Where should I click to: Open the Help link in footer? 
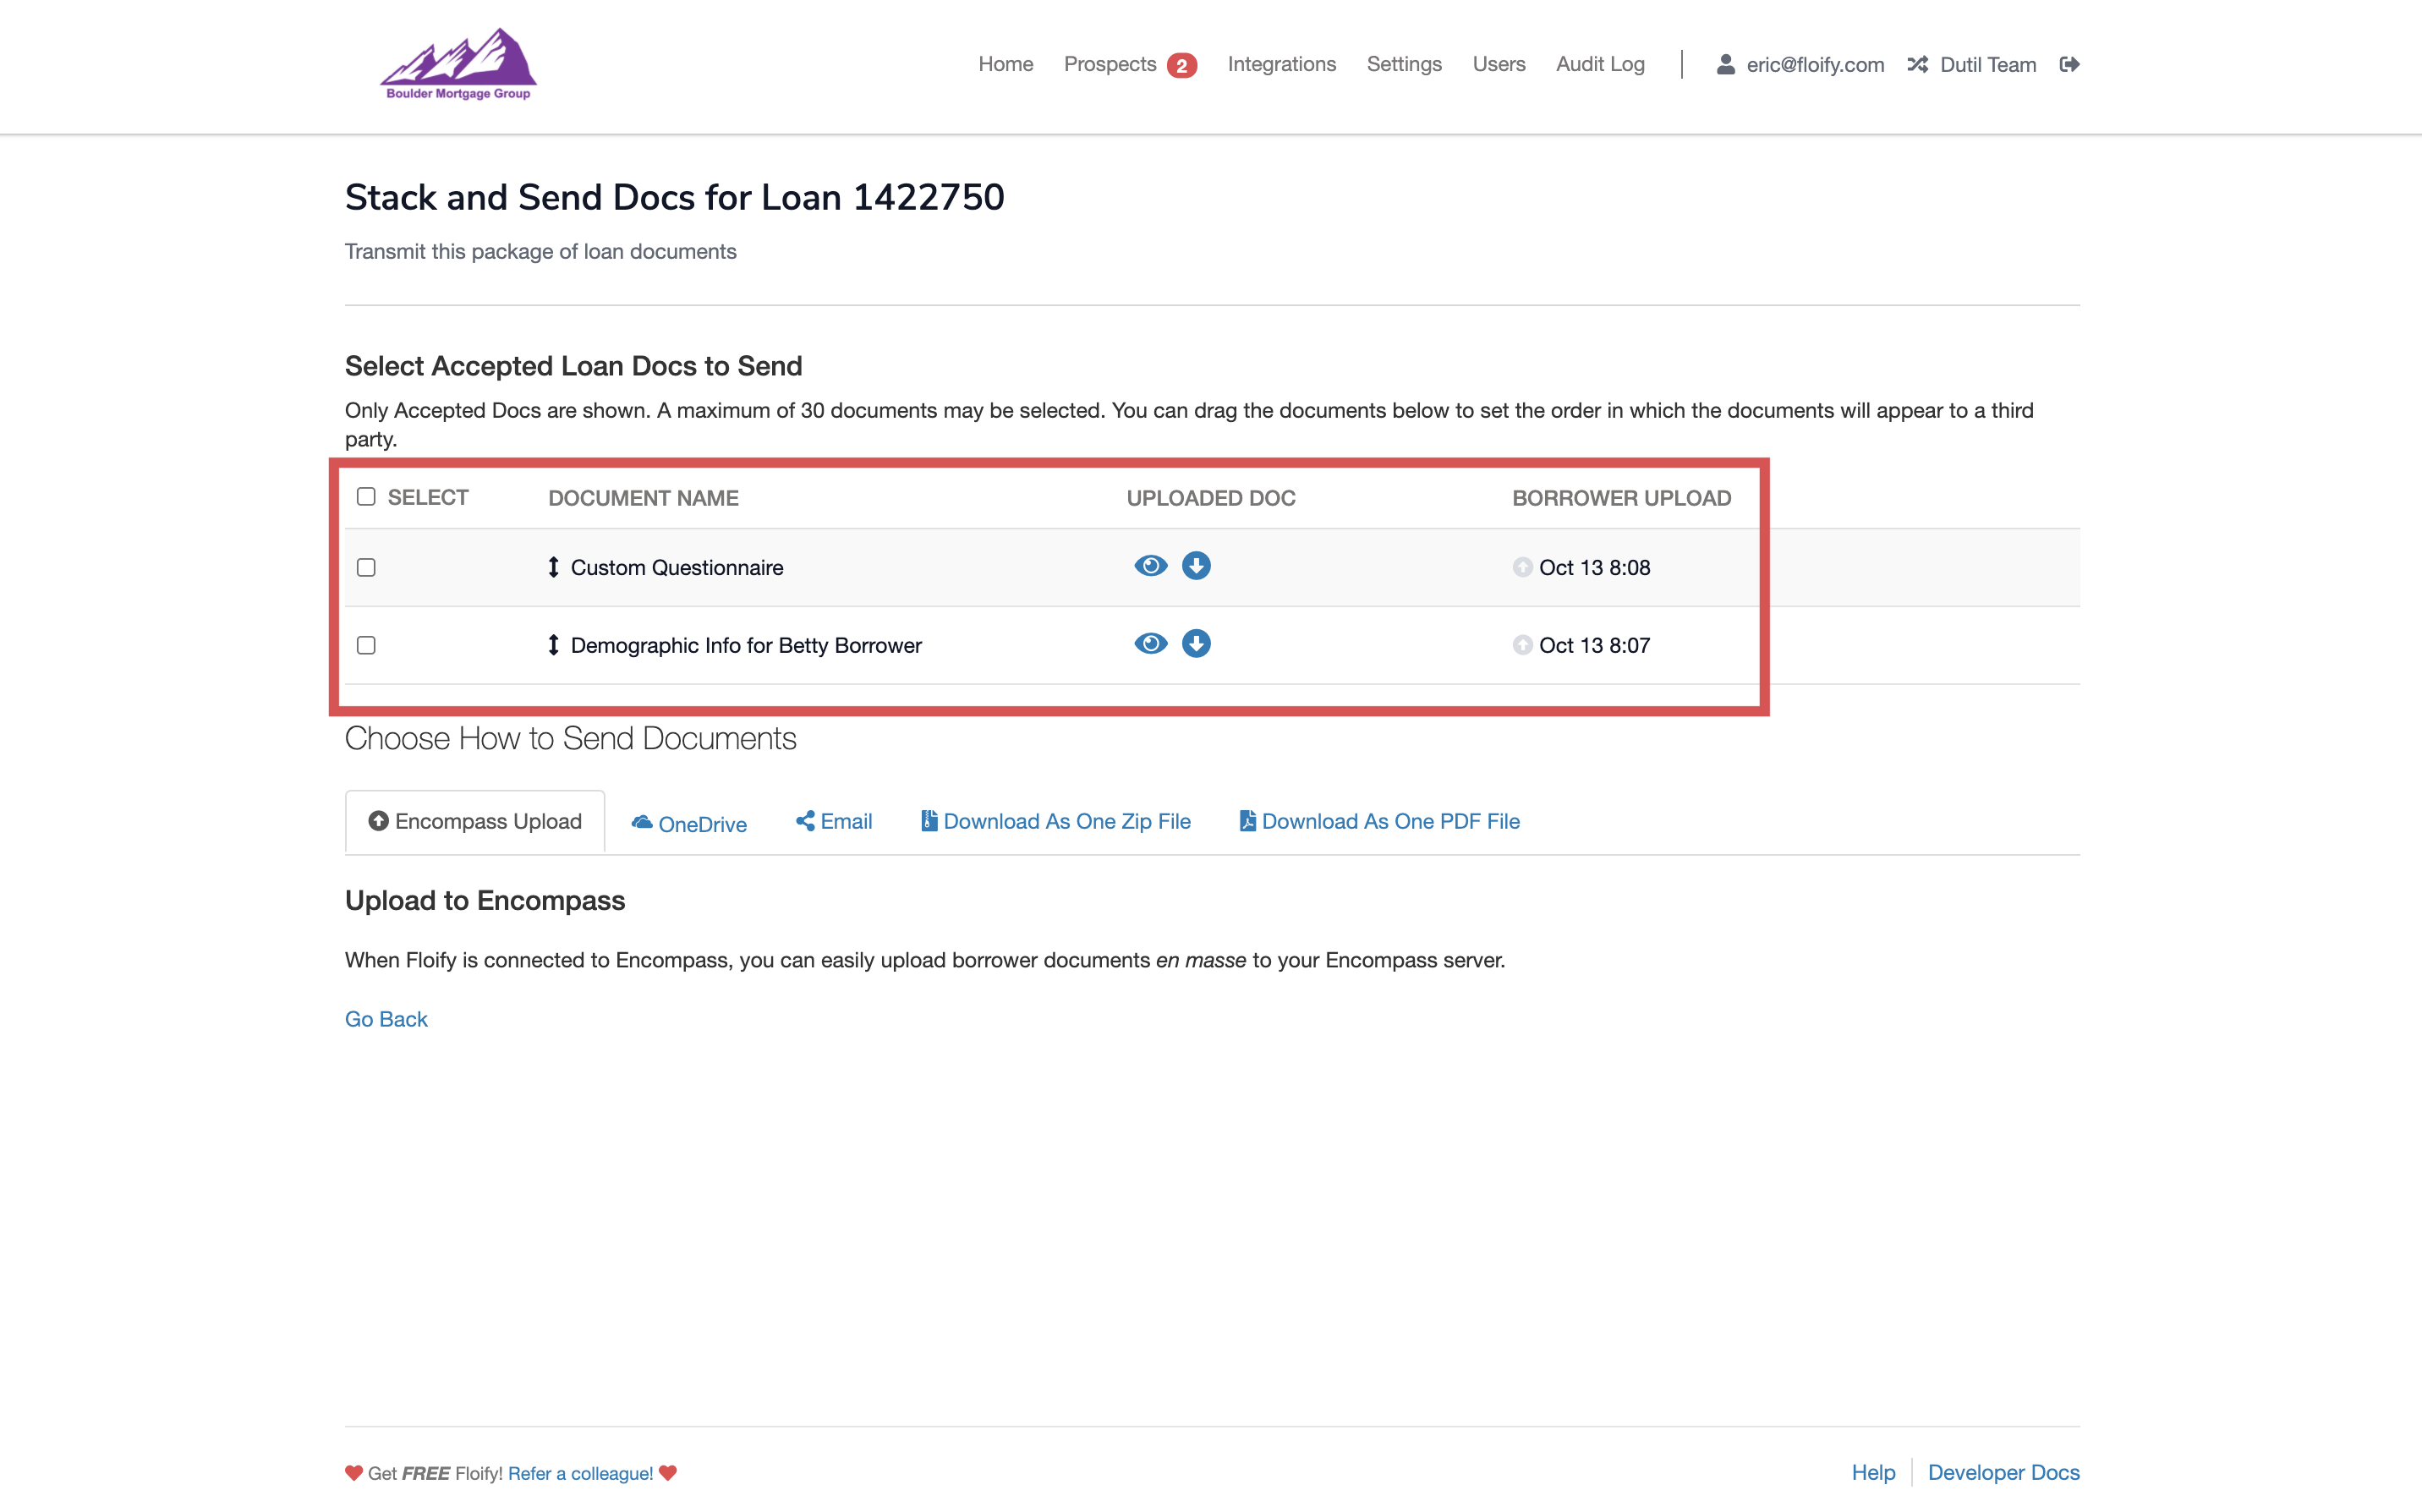[1873, 1472]
